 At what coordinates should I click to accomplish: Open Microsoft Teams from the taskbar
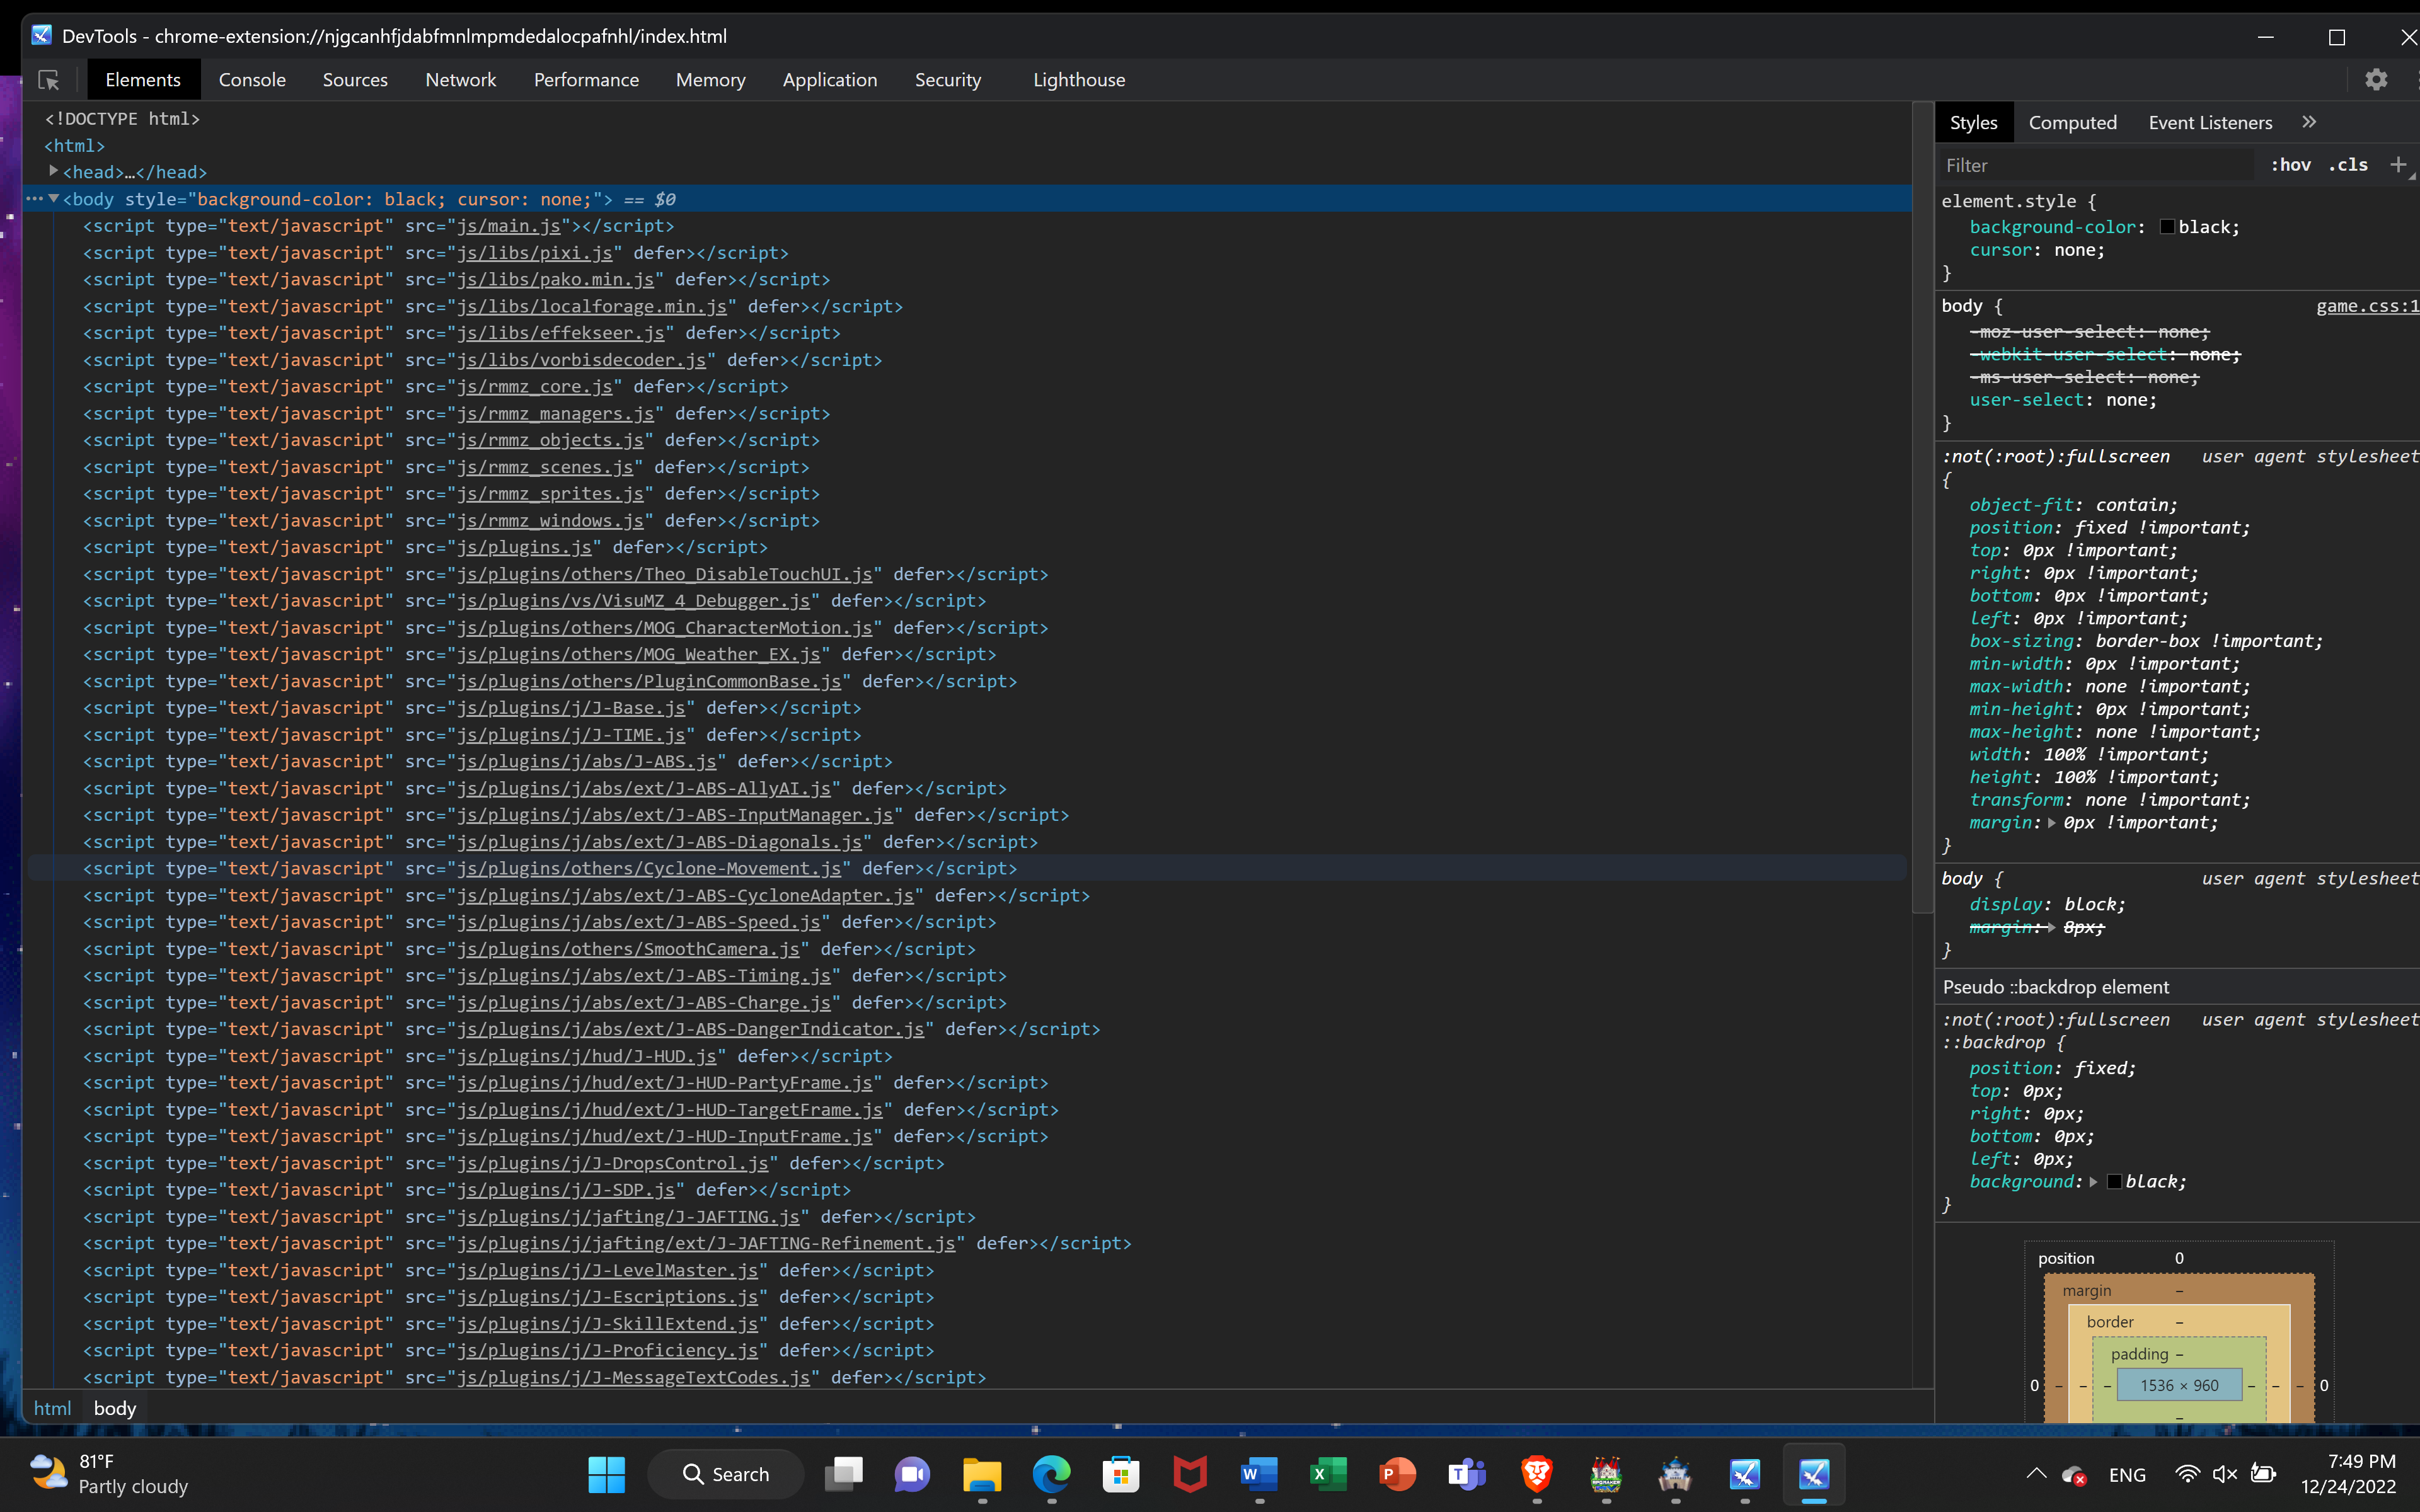coord(1467,1474)
